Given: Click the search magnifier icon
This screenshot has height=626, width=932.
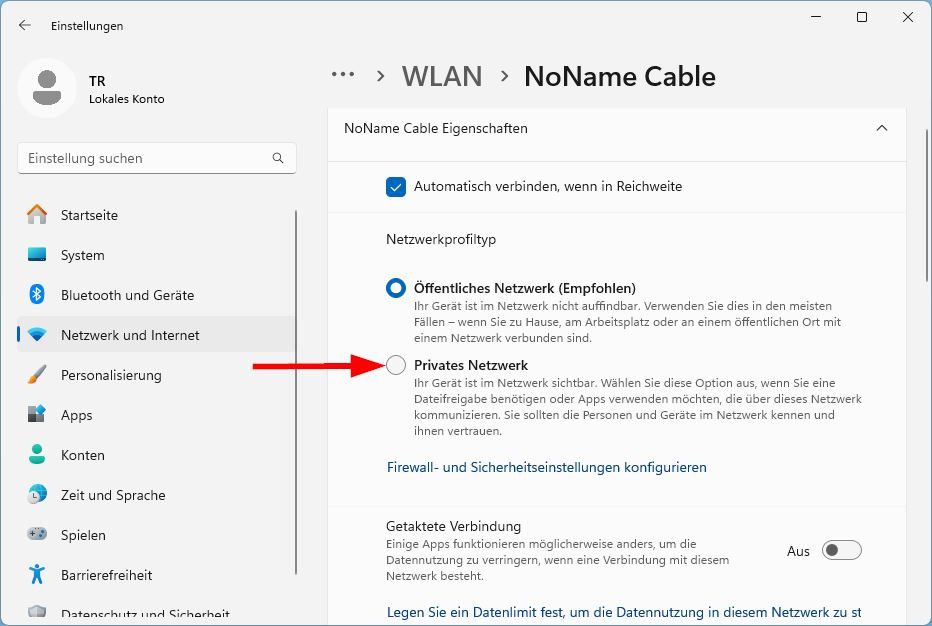Looking at the screenshot, I should (278, 158).
